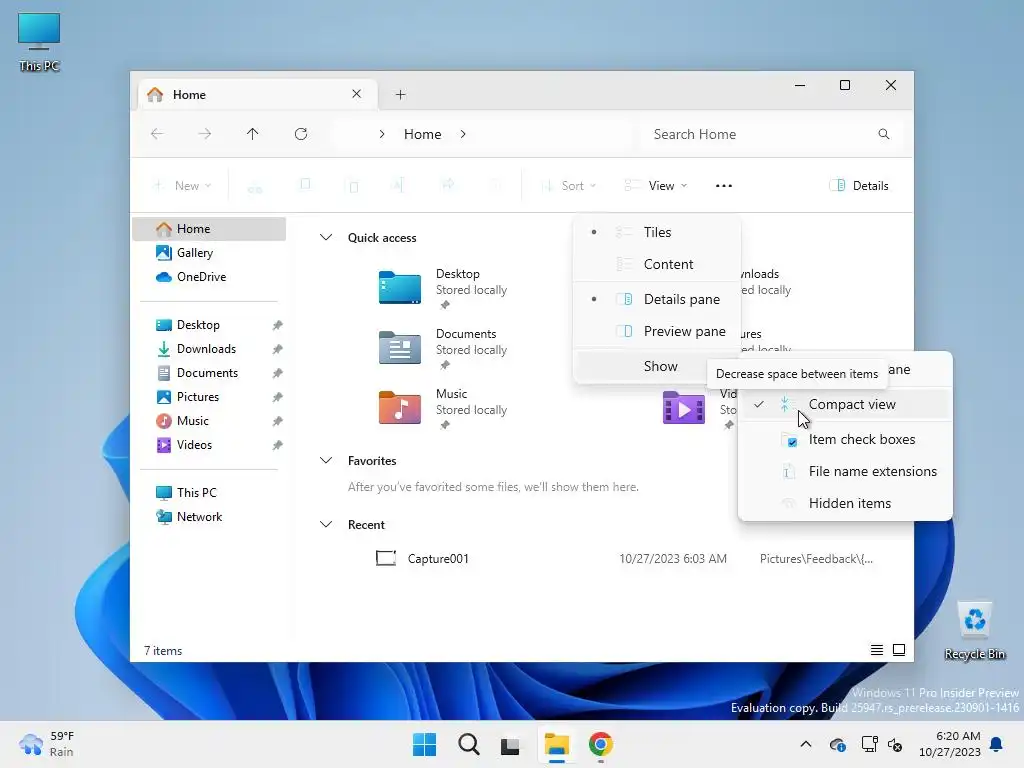Close the Home tab
This screenshot has width=1024, height=768.
pos(357,94)
